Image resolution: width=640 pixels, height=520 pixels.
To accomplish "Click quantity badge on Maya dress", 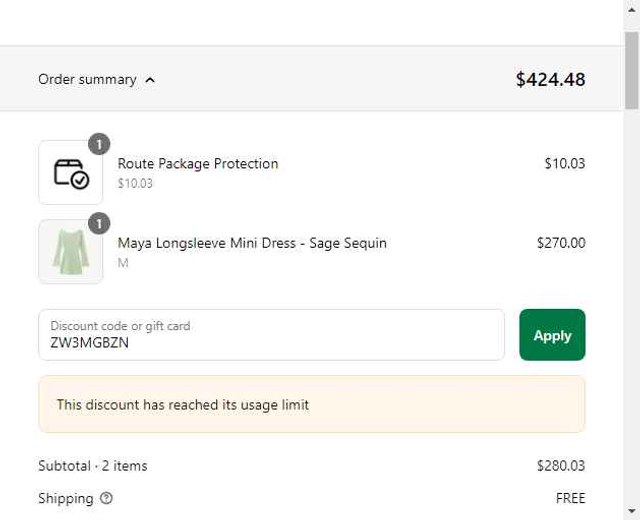I will pos(99,223).
